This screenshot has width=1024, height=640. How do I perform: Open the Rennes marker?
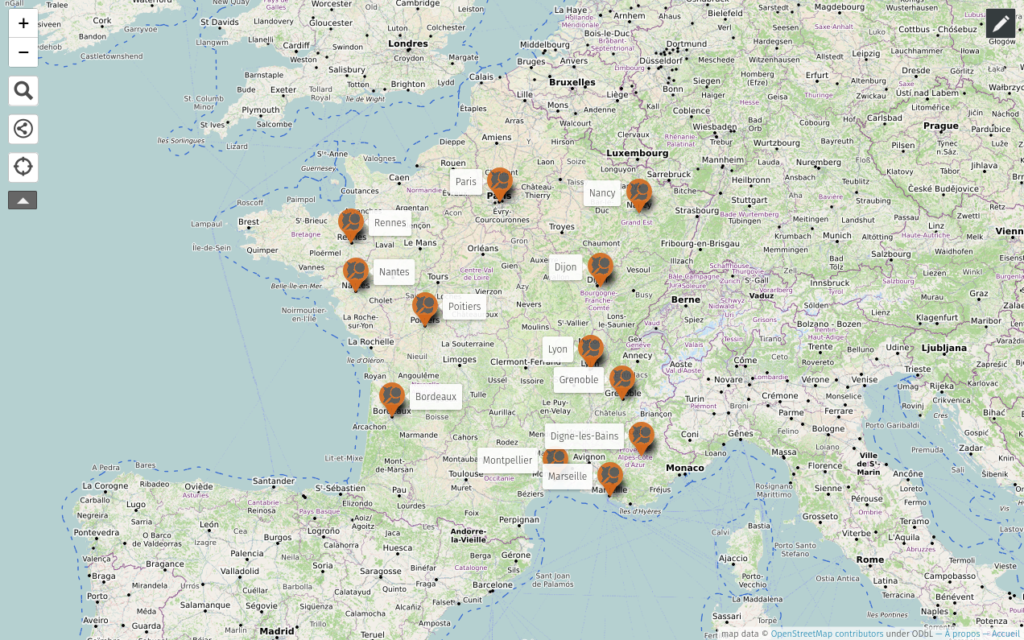point(351,224)
